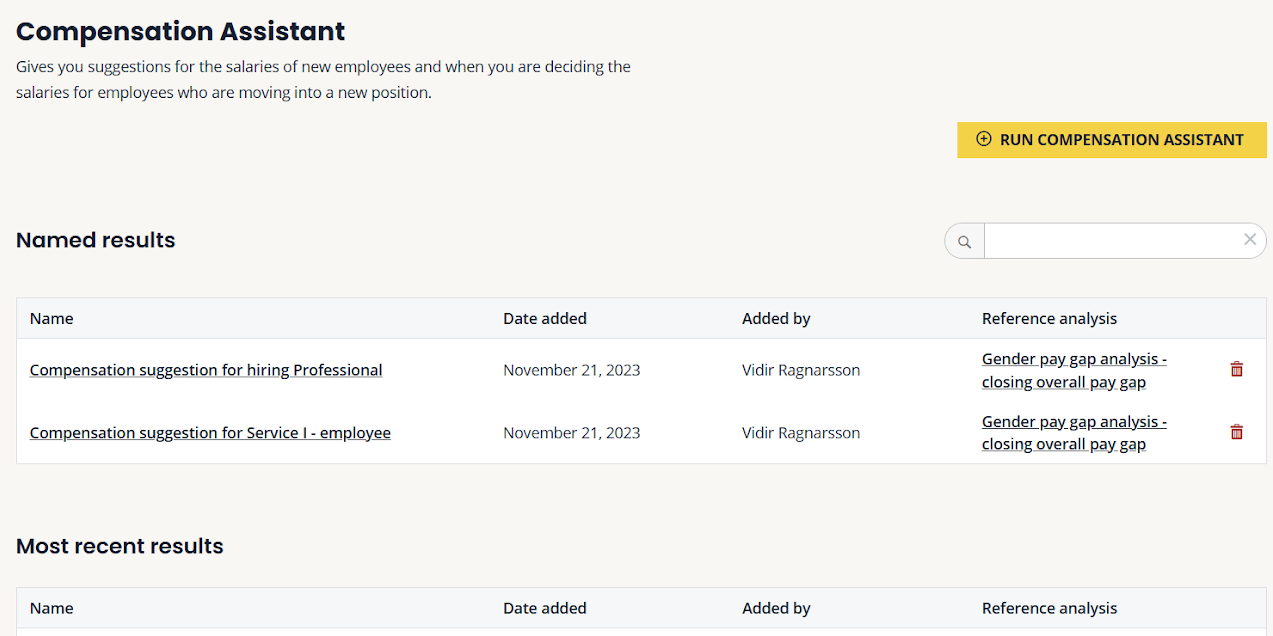Image resolution: width=1273 pixels, height=636 pixels.
Task: Sort Named results by the Added by column
Action: point(776,319)
